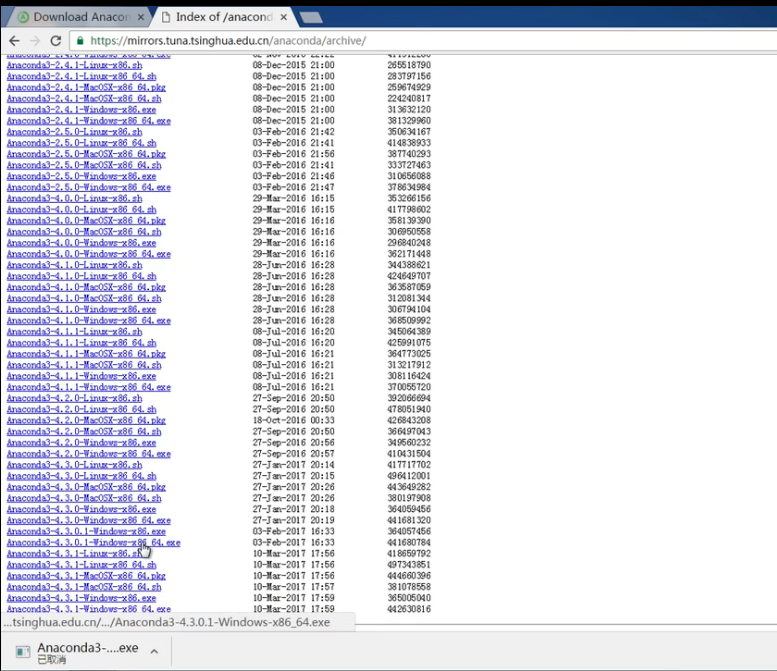Open Anaconda3-4.0.0-MacOSX-x86_64.pkg link
The width and height of the screenshot is (777, 671).
86,221
